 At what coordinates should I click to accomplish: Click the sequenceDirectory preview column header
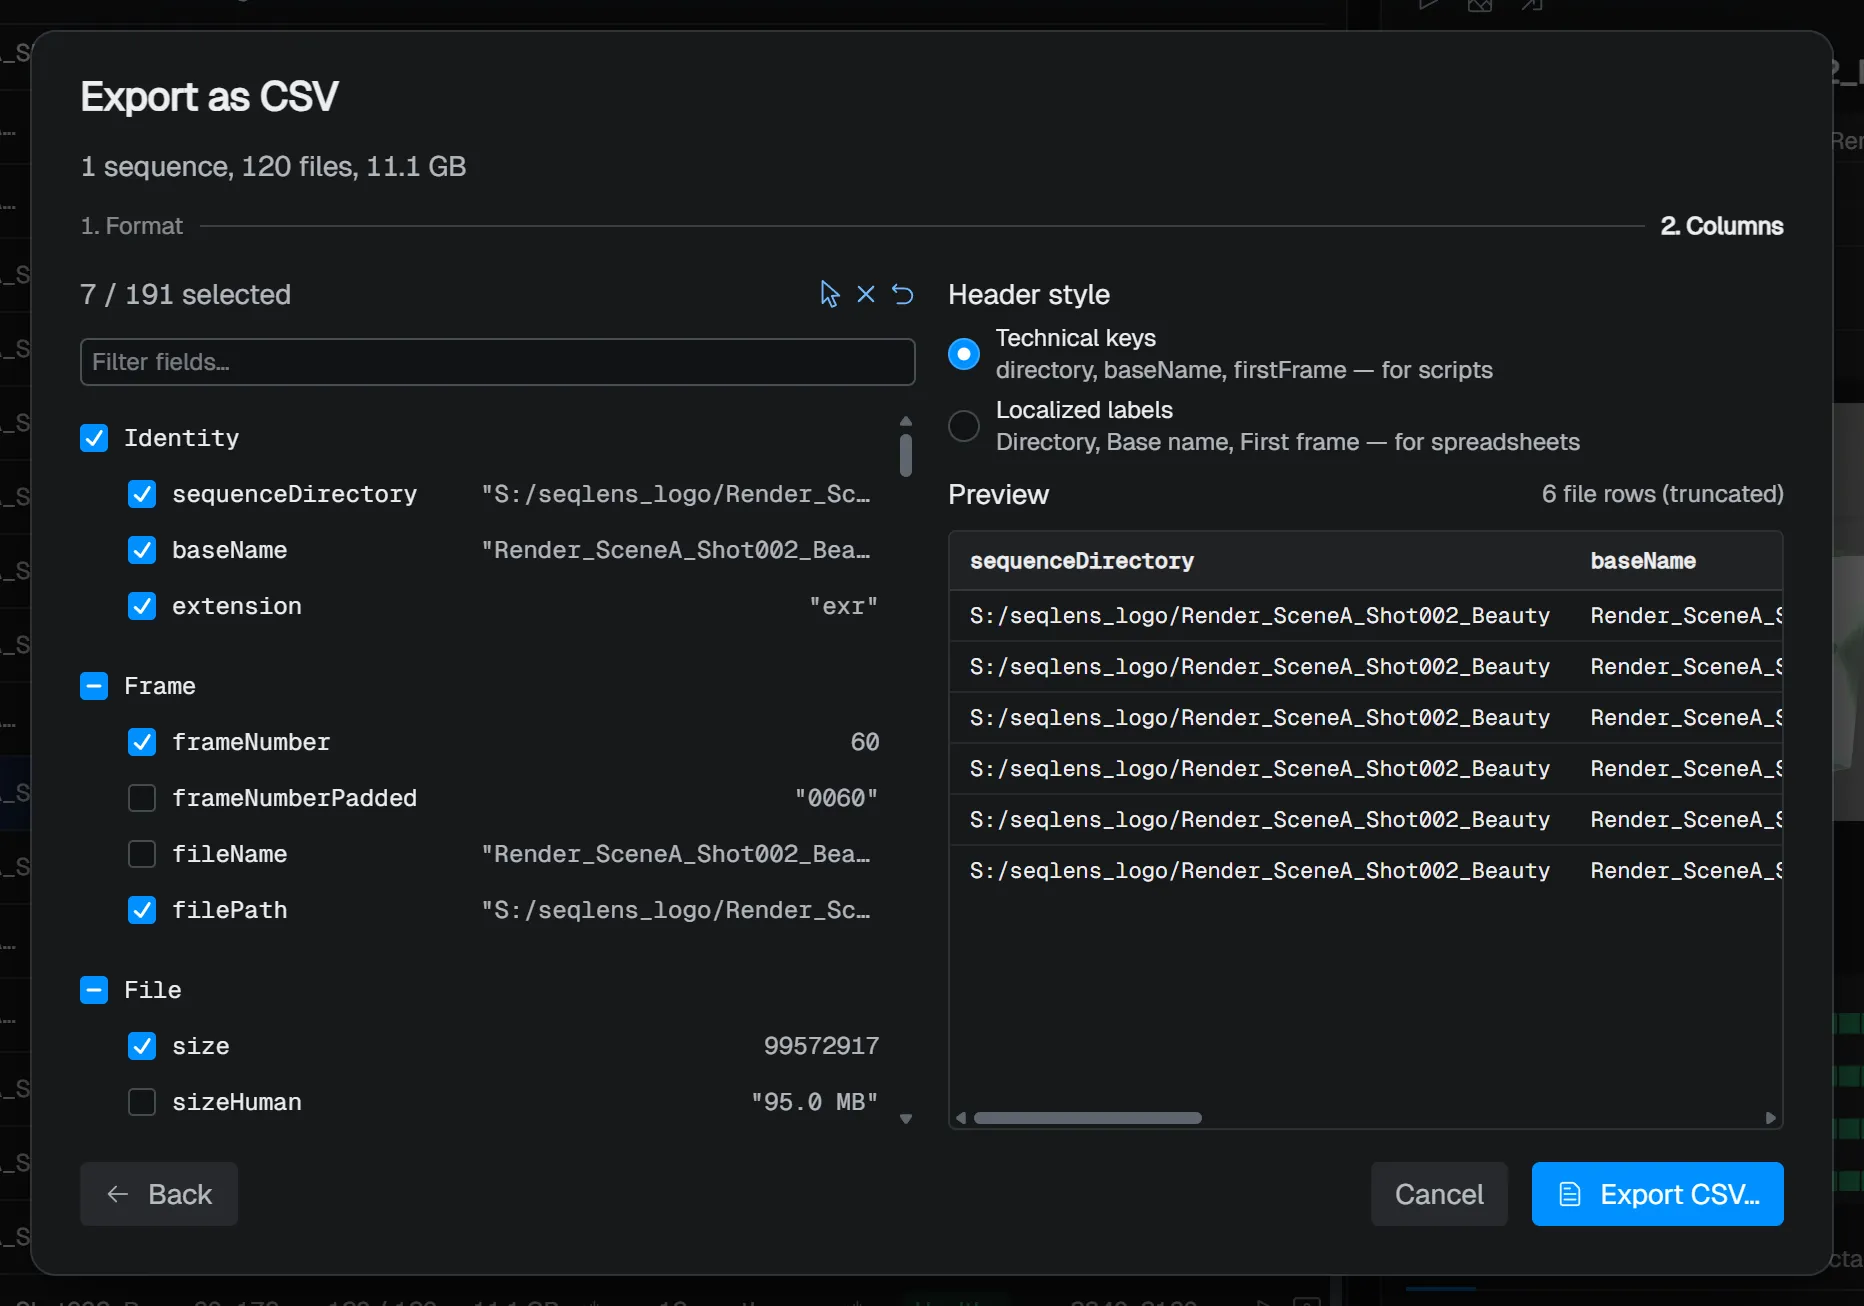pyautogui.click(x=1082, y=561)
